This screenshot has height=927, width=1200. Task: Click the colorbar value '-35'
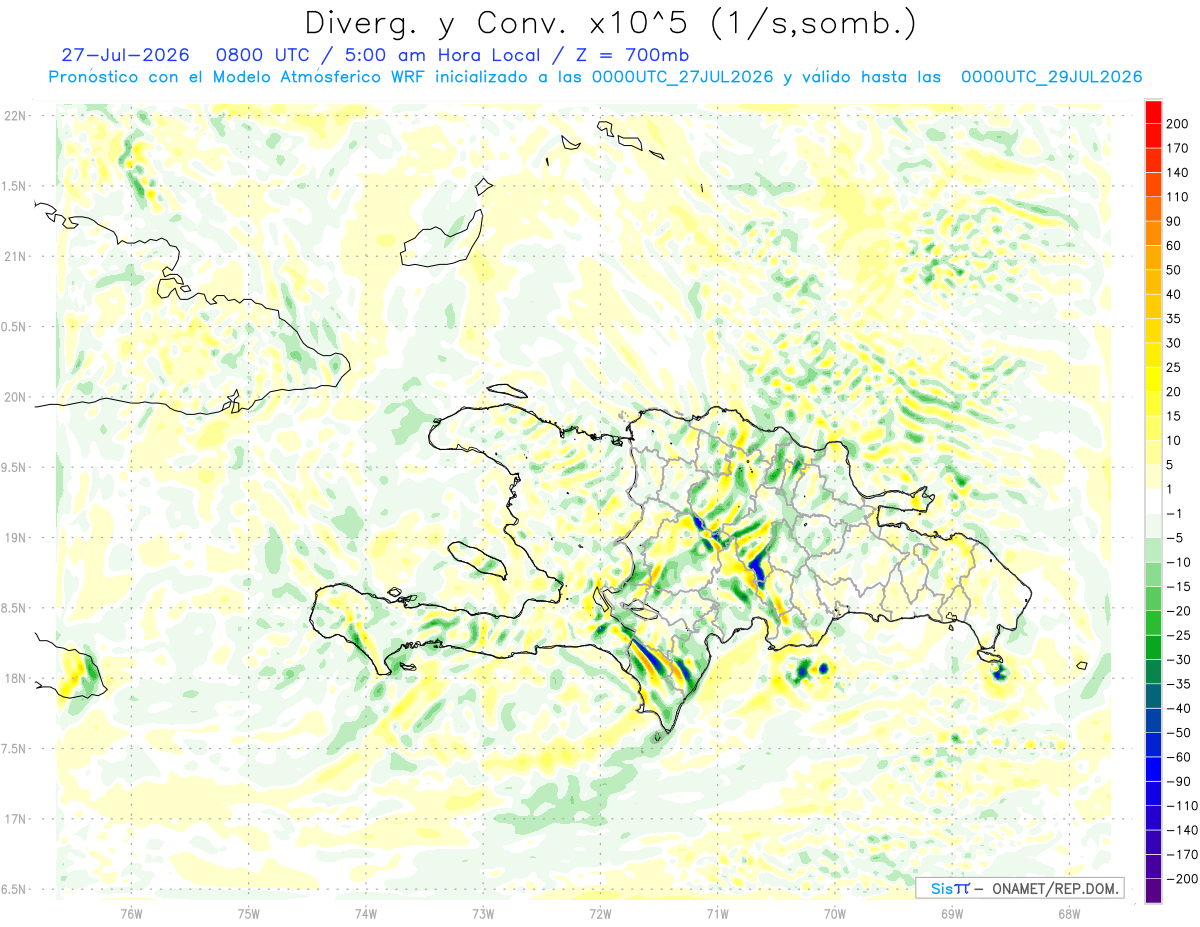1179,684
